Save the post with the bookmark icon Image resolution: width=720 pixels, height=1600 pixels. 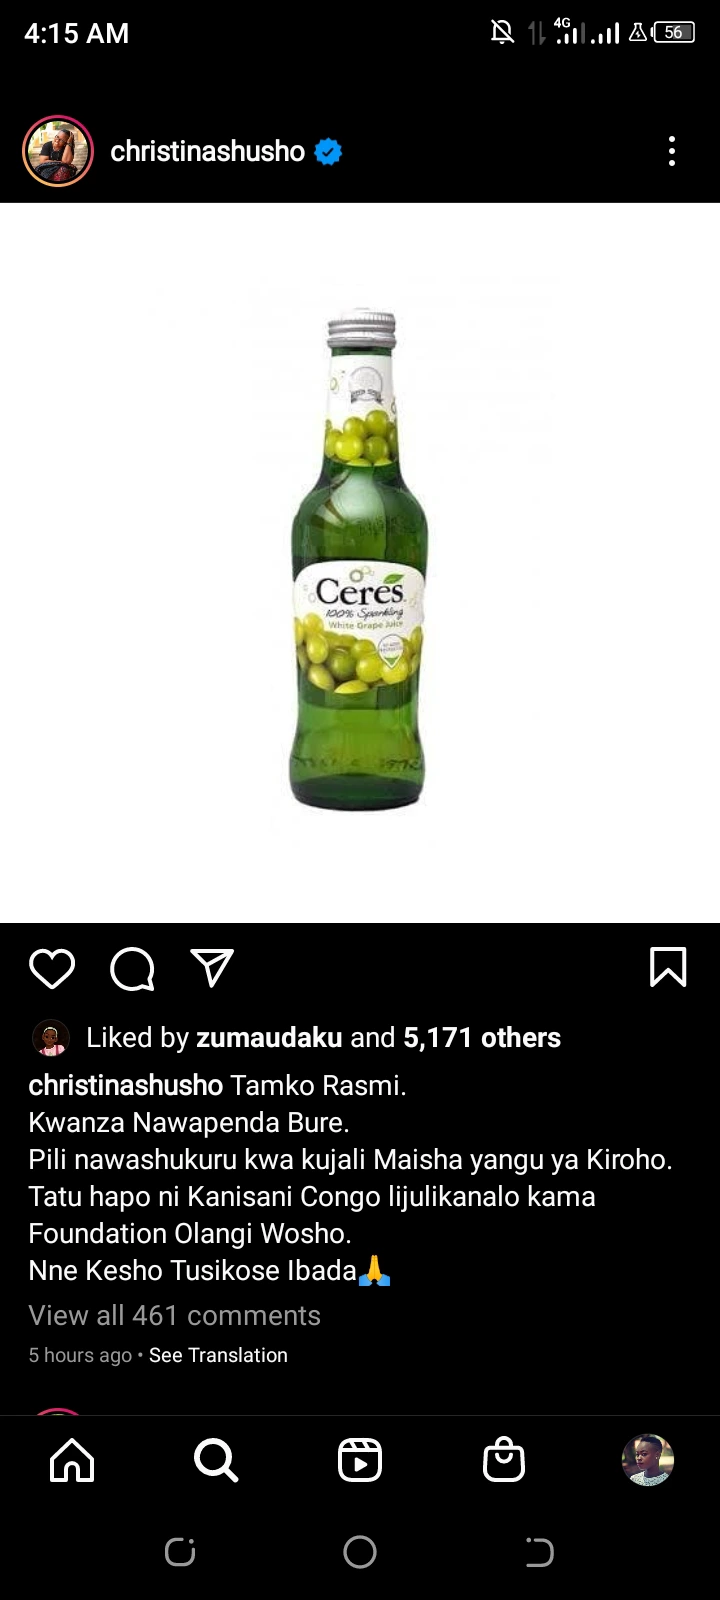click(668, 967)
